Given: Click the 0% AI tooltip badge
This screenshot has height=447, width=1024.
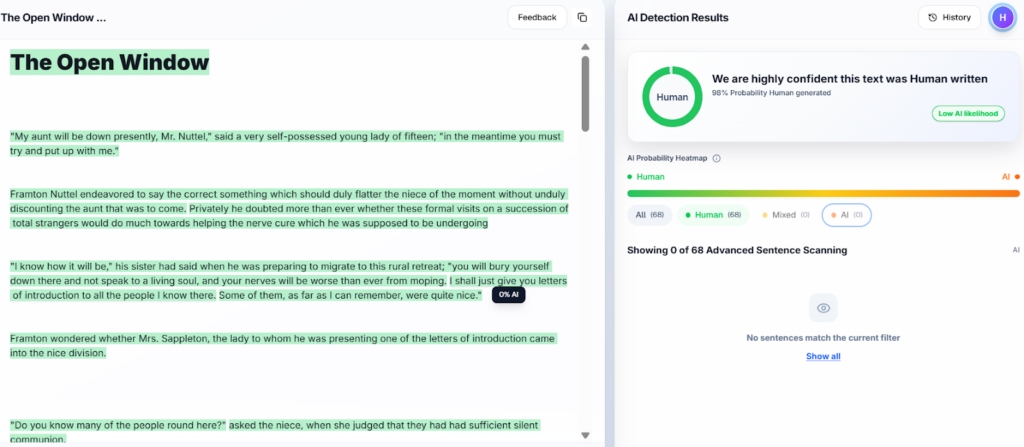Looking at the screenshot, I should (x=509, y=295).
